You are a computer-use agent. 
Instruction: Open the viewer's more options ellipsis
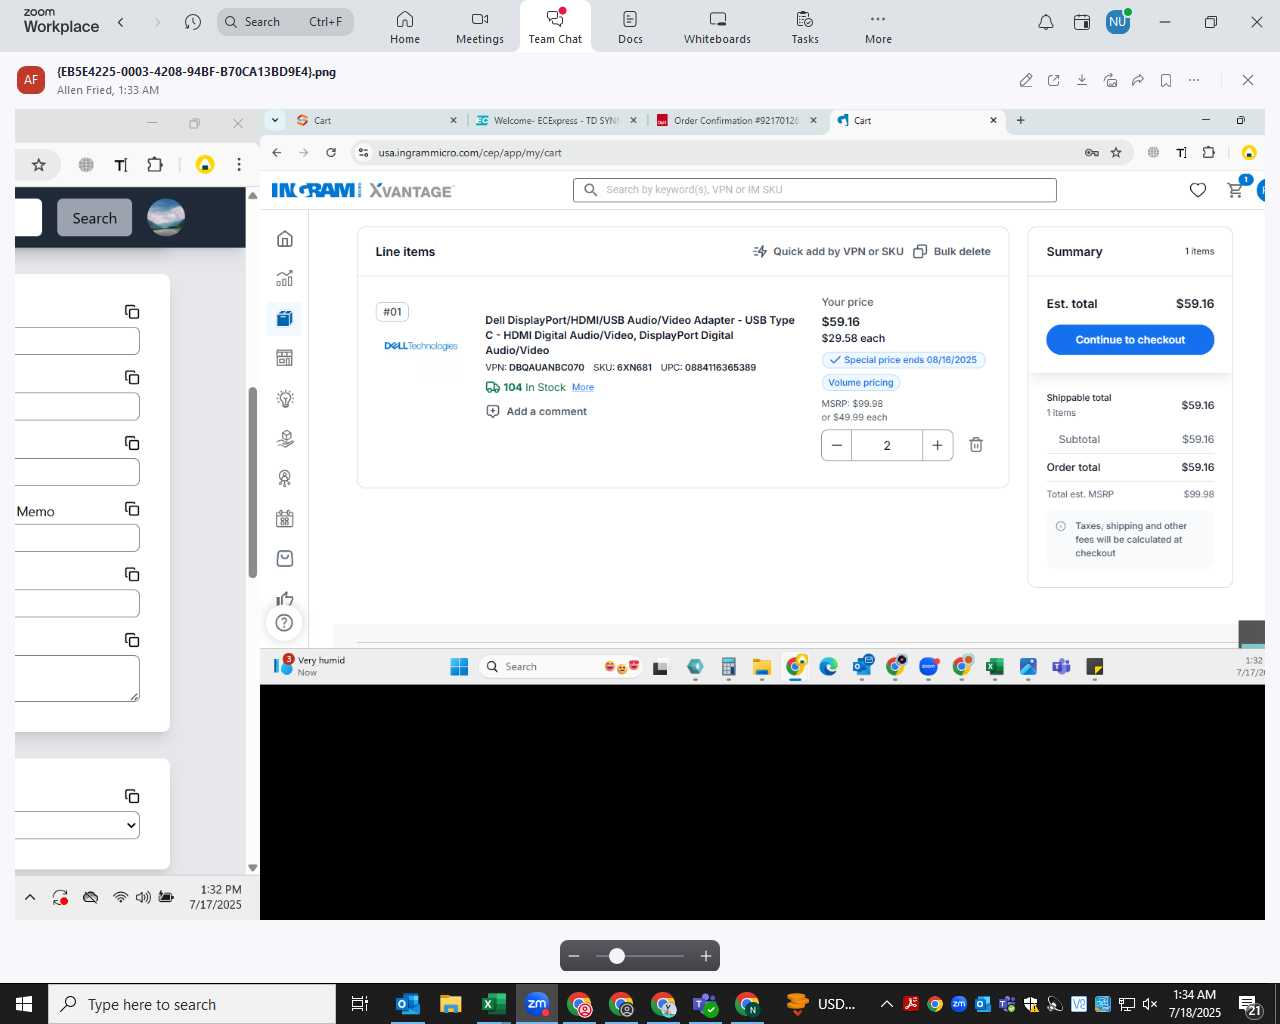1194,80
